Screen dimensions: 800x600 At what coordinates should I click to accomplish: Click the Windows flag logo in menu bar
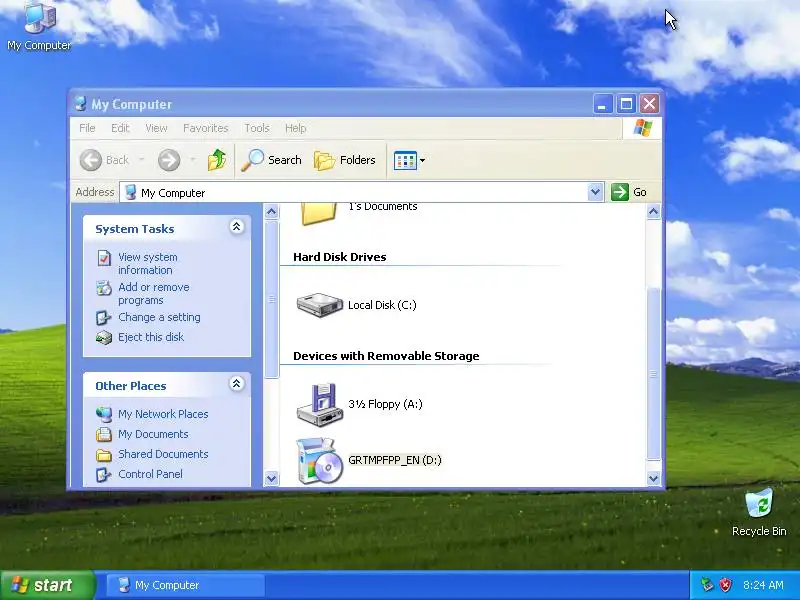642,128
